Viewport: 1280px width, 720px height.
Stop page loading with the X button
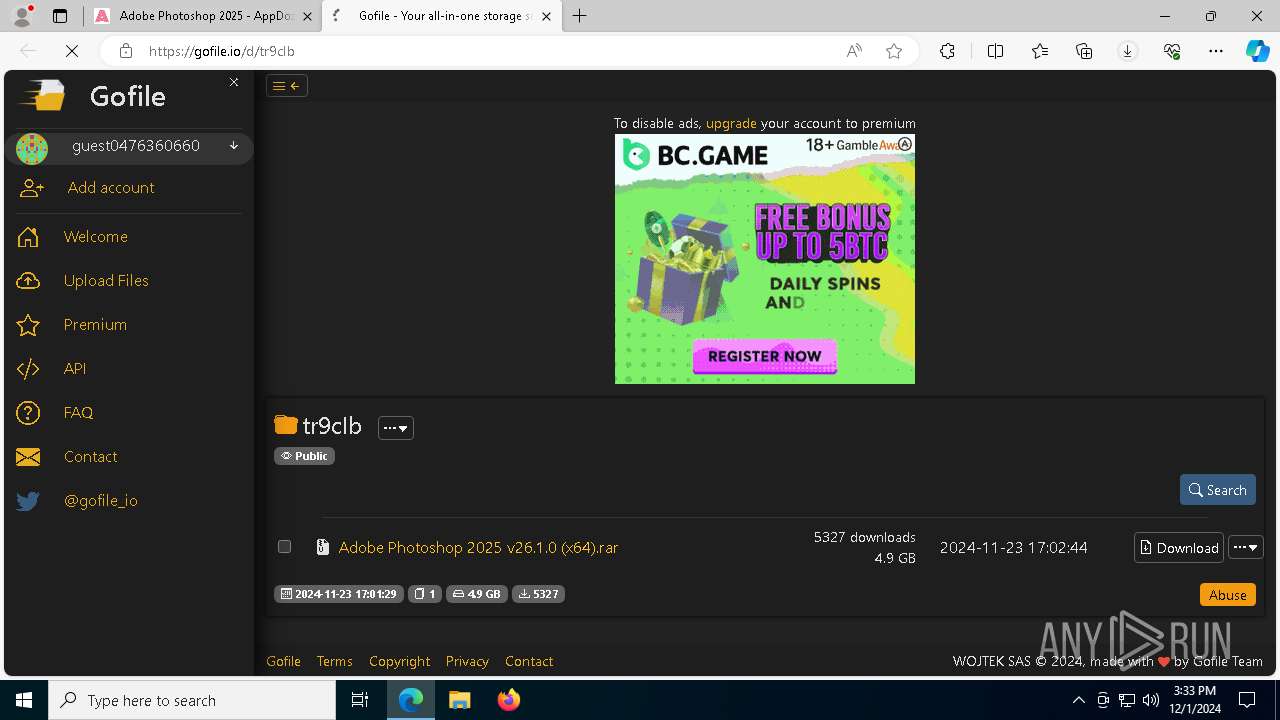coord(72,51)
